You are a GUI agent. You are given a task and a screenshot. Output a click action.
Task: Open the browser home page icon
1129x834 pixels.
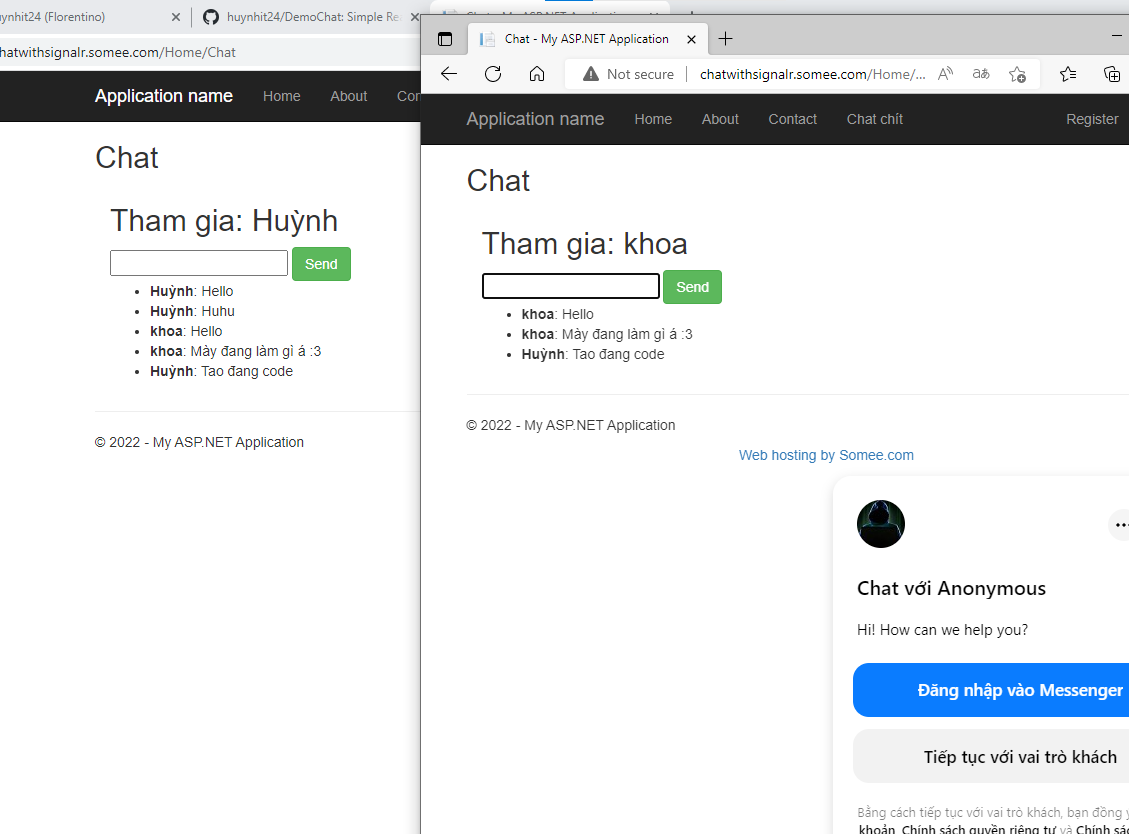[x=537, y=73]
